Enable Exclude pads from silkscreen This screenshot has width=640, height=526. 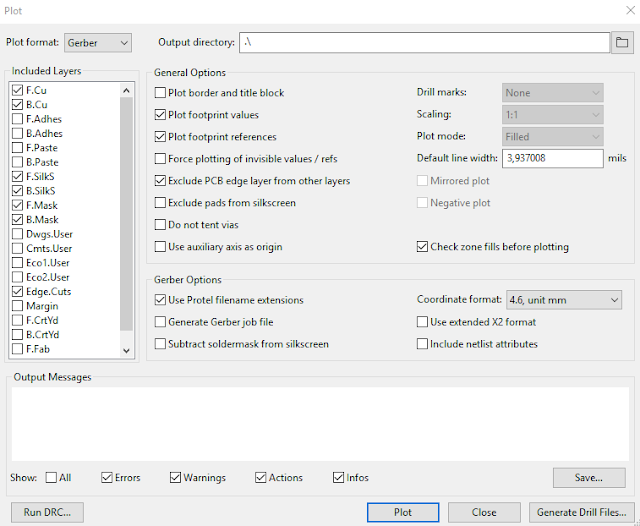coord(160,203)
